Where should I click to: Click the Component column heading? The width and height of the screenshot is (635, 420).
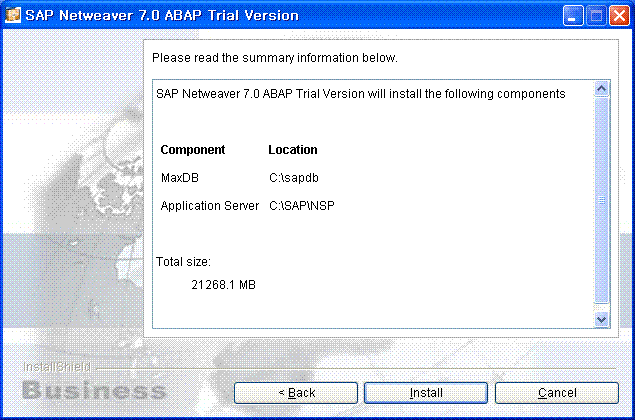[x=193, y=150]
